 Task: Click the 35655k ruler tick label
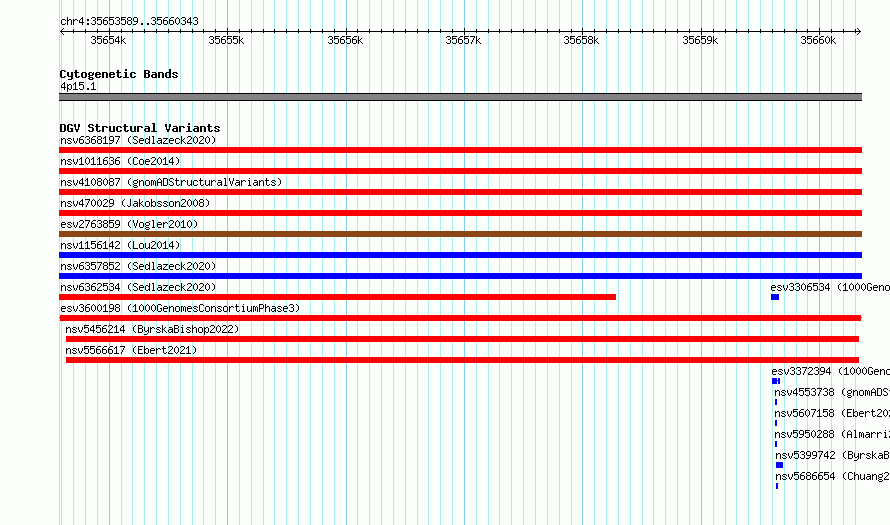click(x=226, y=40)
